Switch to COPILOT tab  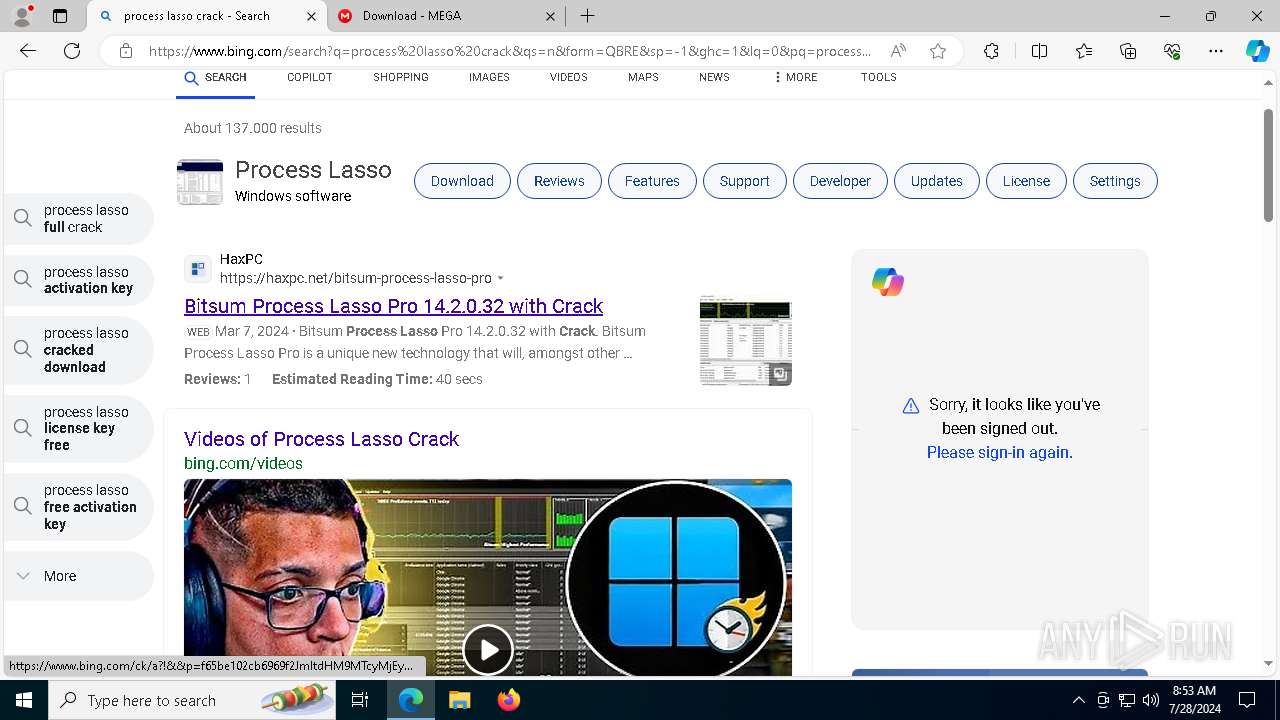[x=310, y=78]
